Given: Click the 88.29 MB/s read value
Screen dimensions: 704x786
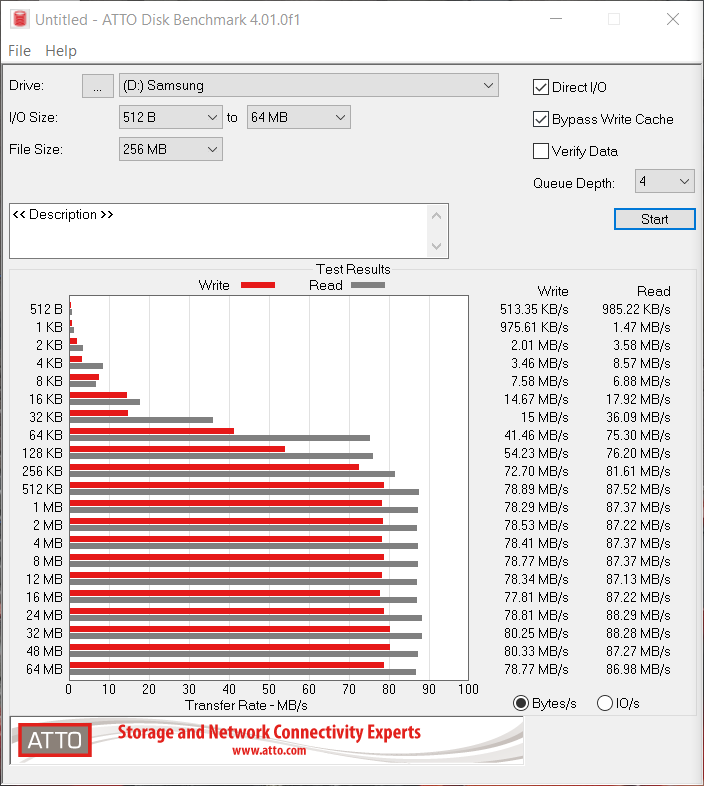Looking at the screenshot, I should coord(638,616).
